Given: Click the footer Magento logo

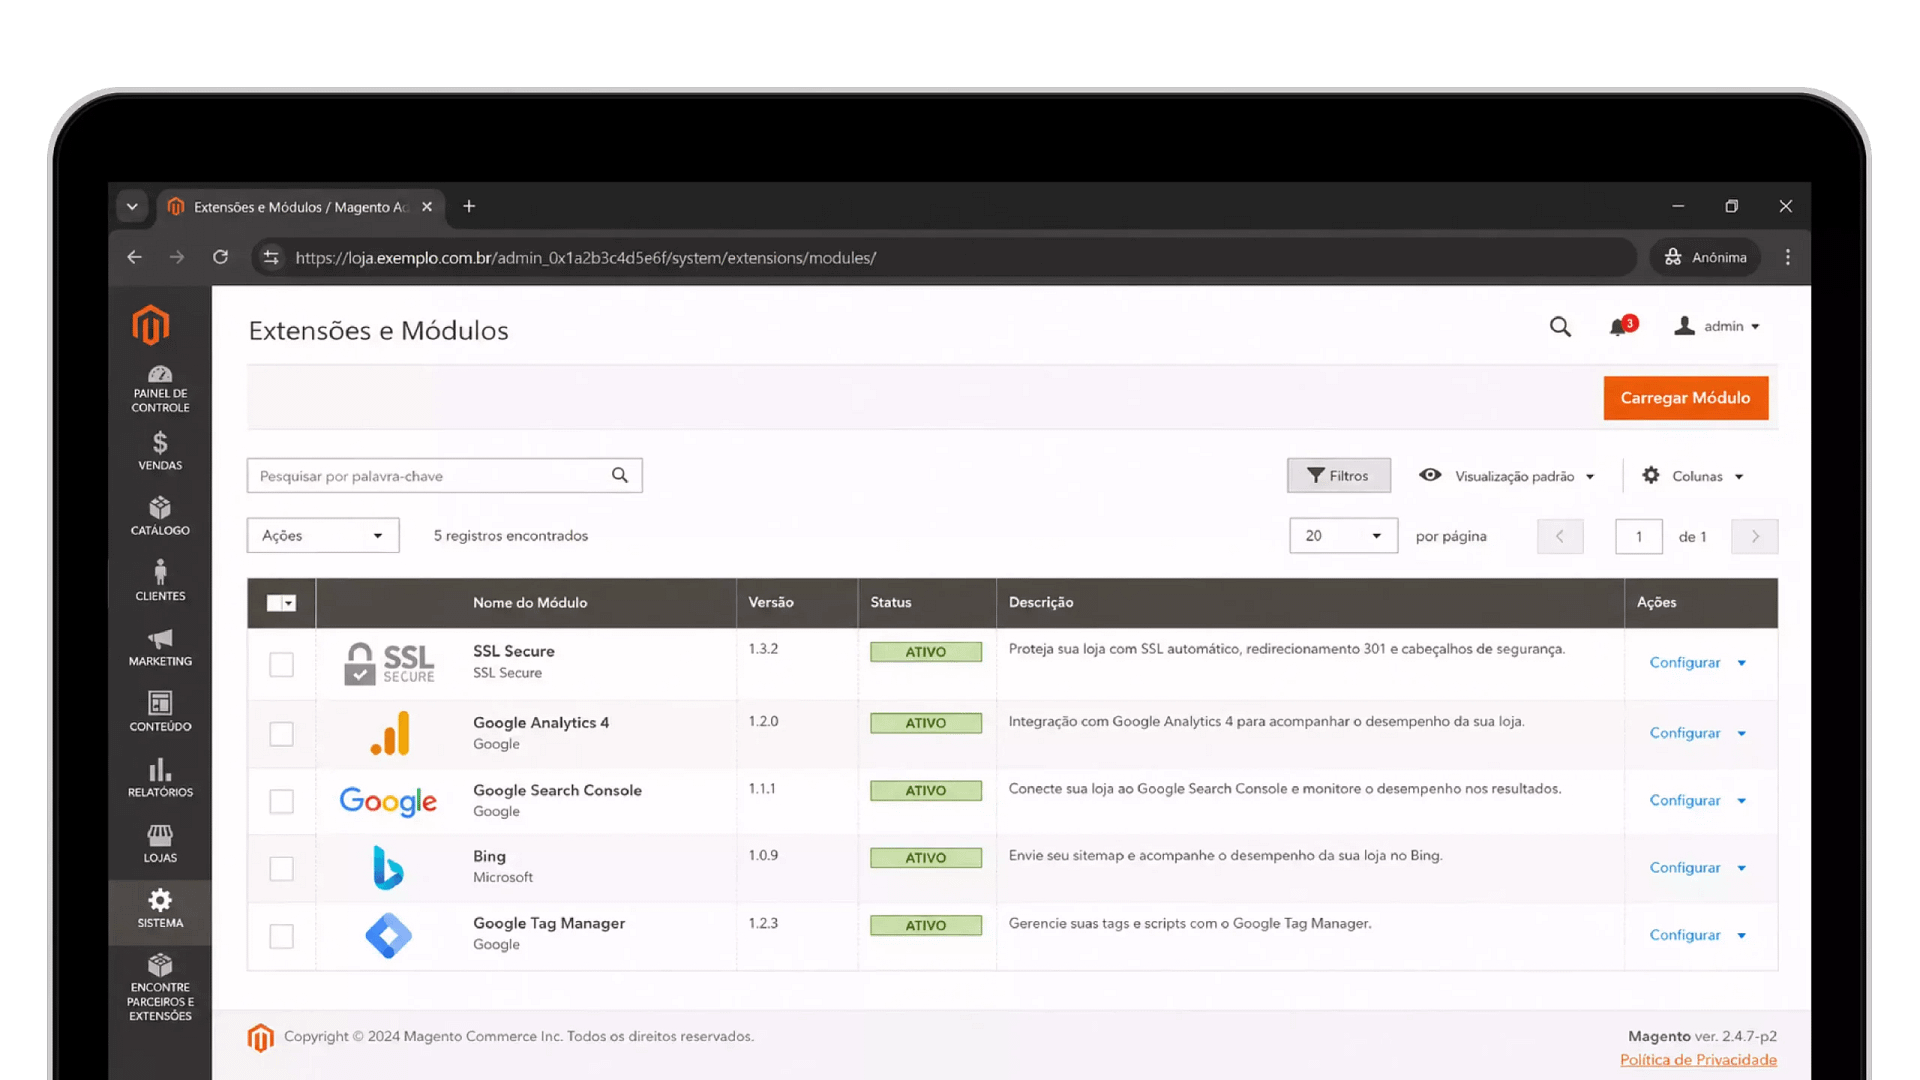Looking at the screenshot, I should (260, 1038).
